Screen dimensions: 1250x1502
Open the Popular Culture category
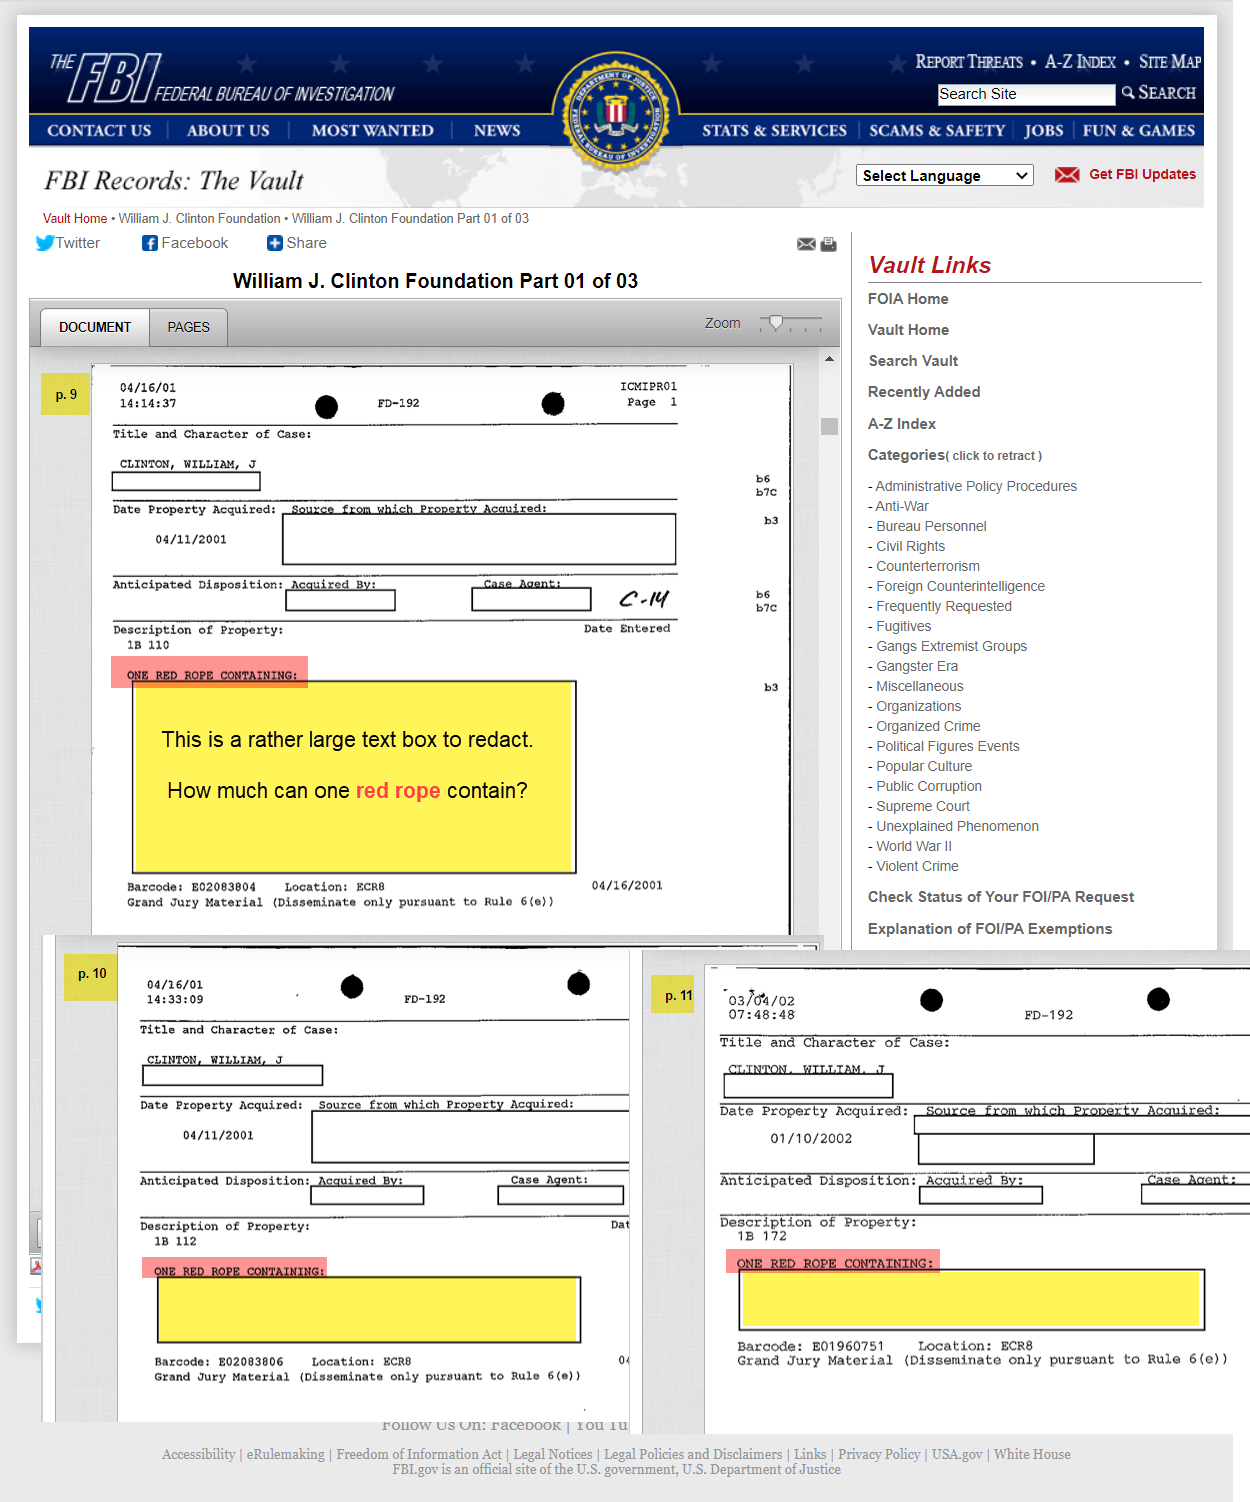click(x=924, y=766)
